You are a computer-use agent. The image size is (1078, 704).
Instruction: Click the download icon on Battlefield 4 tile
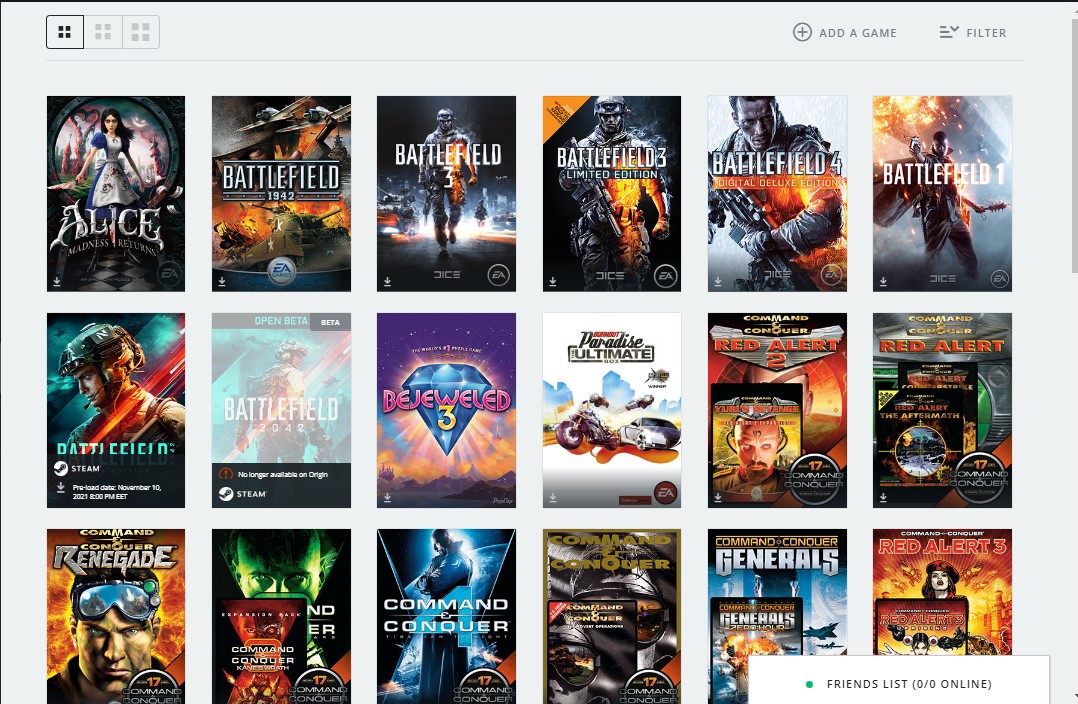[x=718, y=281]
